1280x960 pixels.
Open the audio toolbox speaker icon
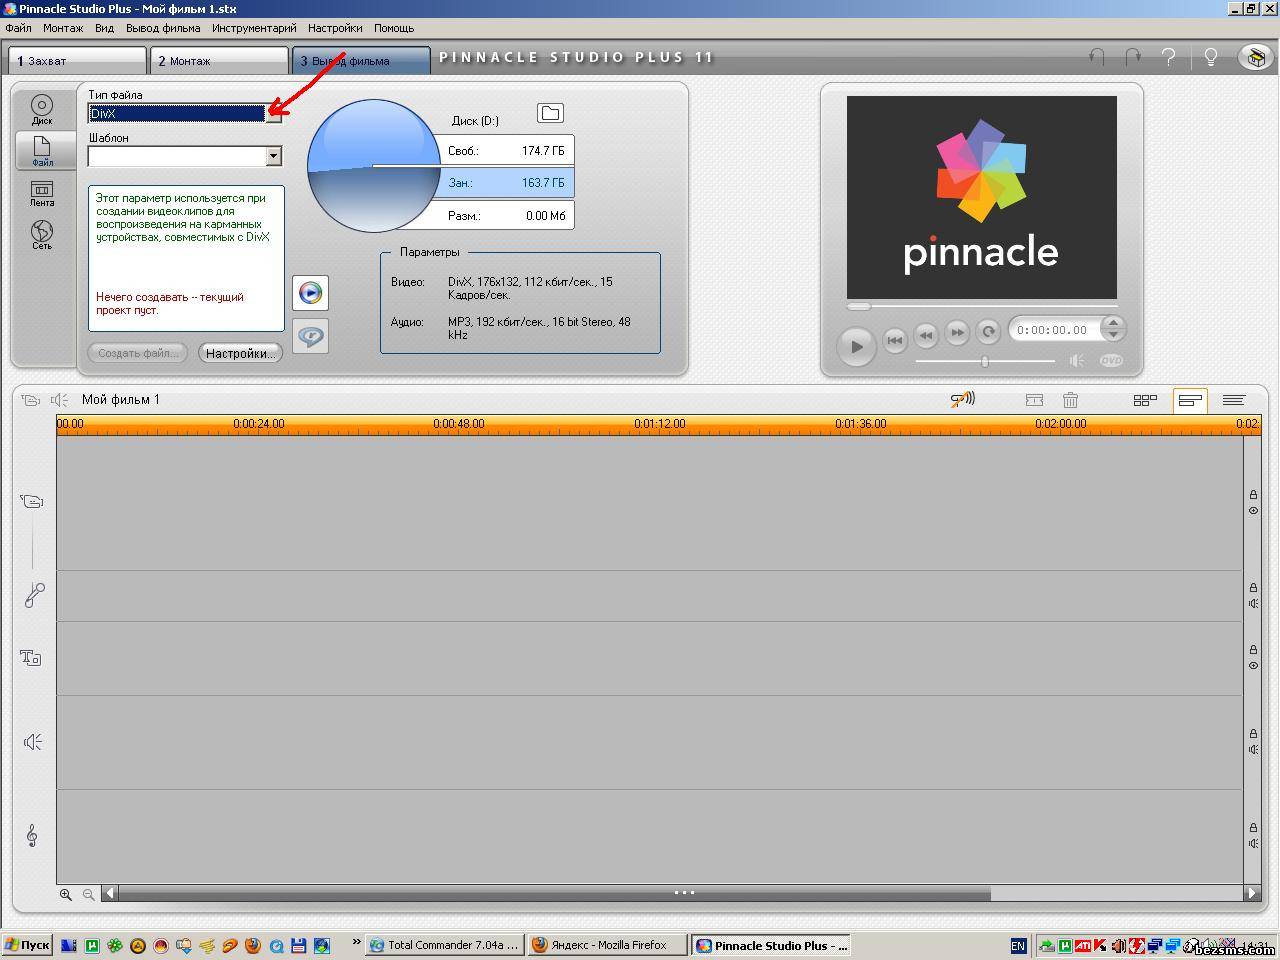click(59, 400)
